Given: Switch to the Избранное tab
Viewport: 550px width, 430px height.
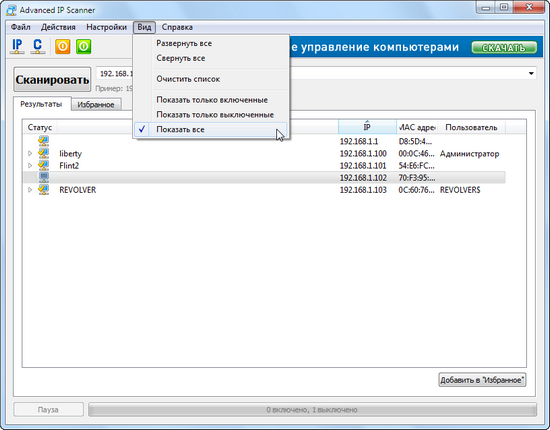Looking at the screenshot, I should [x=96, y=105].
